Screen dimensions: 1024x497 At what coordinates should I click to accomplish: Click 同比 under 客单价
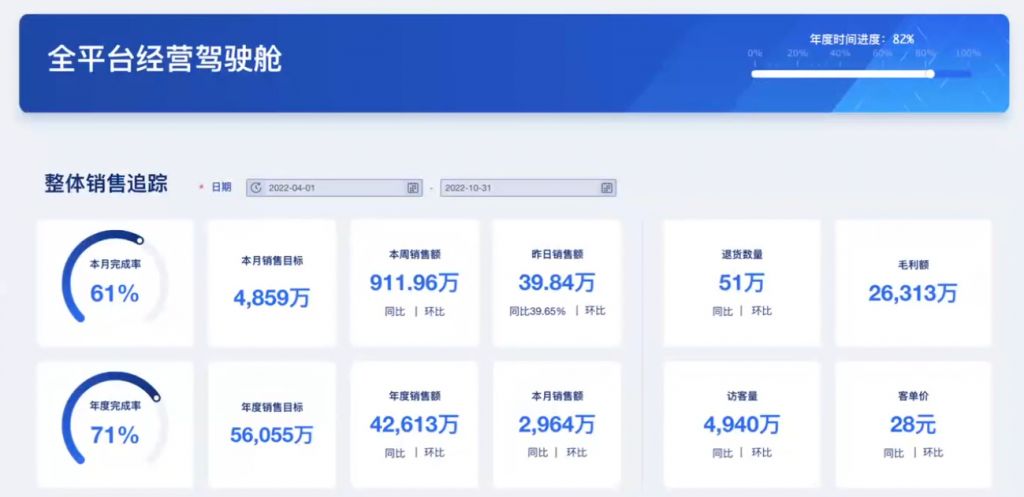pyautogui.click(x=893, y=453)
